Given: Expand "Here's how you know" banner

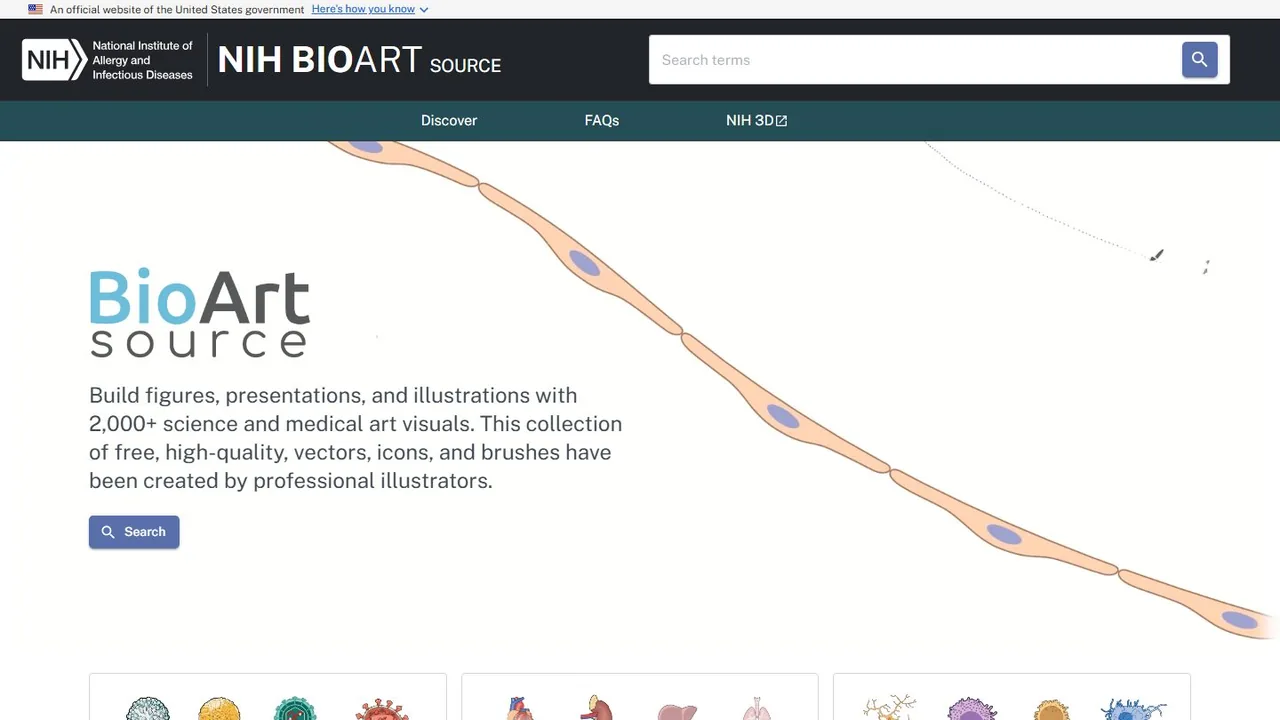Looking at the screenshot, I should (x=370, y=9).
